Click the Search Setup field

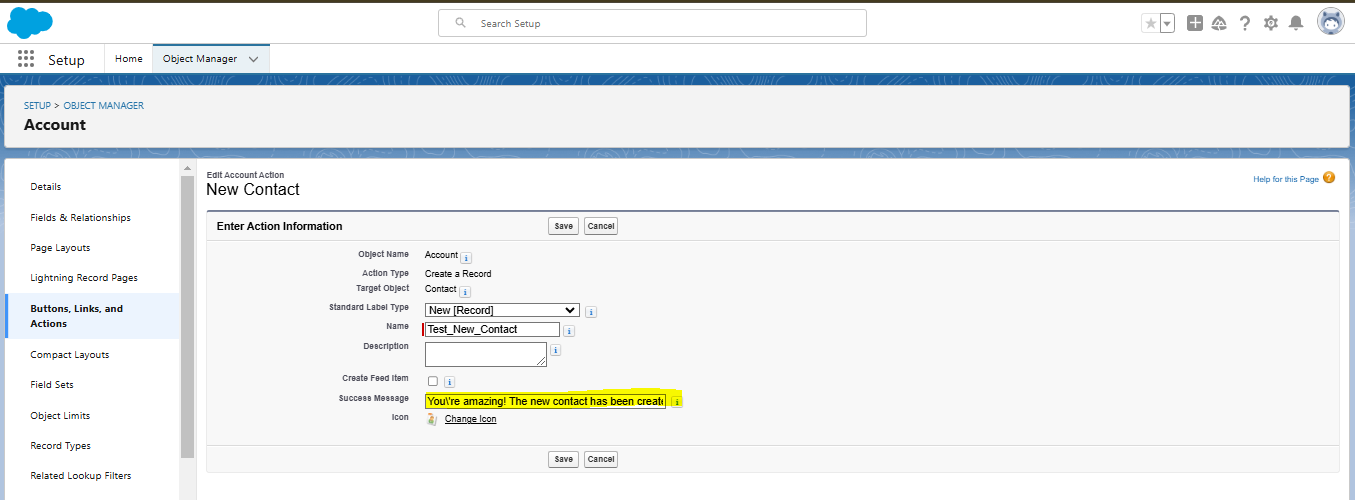click(x=652, y=23)
